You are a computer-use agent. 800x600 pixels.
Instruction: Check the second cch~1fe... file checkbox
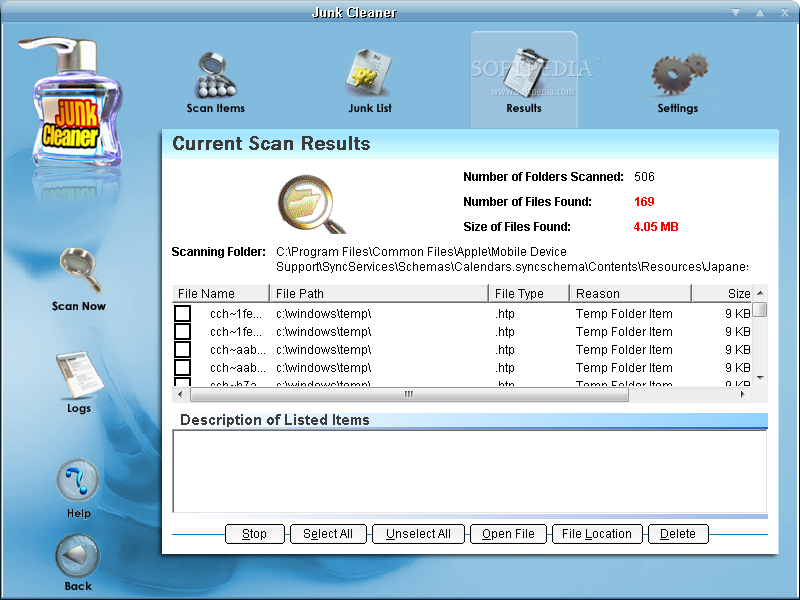(x=183, y=332)
